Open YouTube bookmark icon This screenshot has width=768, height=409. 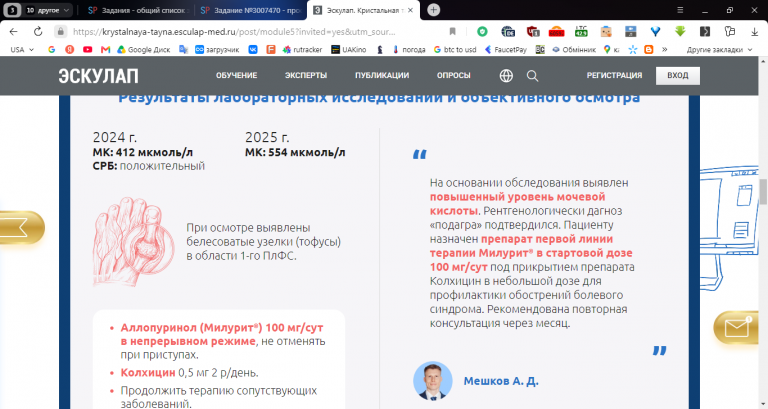click(88, 49)
